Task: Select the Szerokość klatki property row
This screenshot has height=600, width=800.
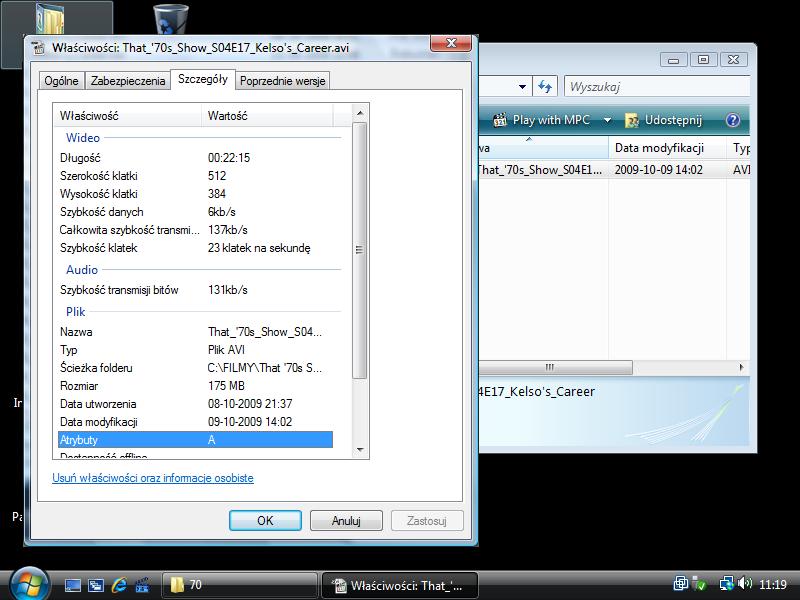Action: click(195, 176)
